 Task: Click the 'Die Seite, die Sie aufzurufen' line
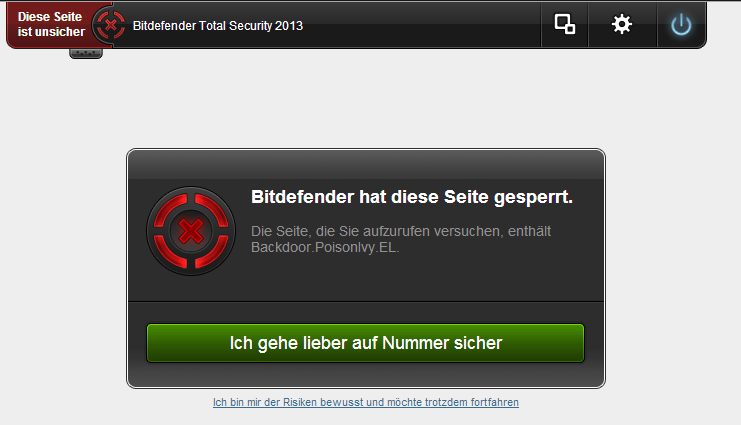point(401,231)
